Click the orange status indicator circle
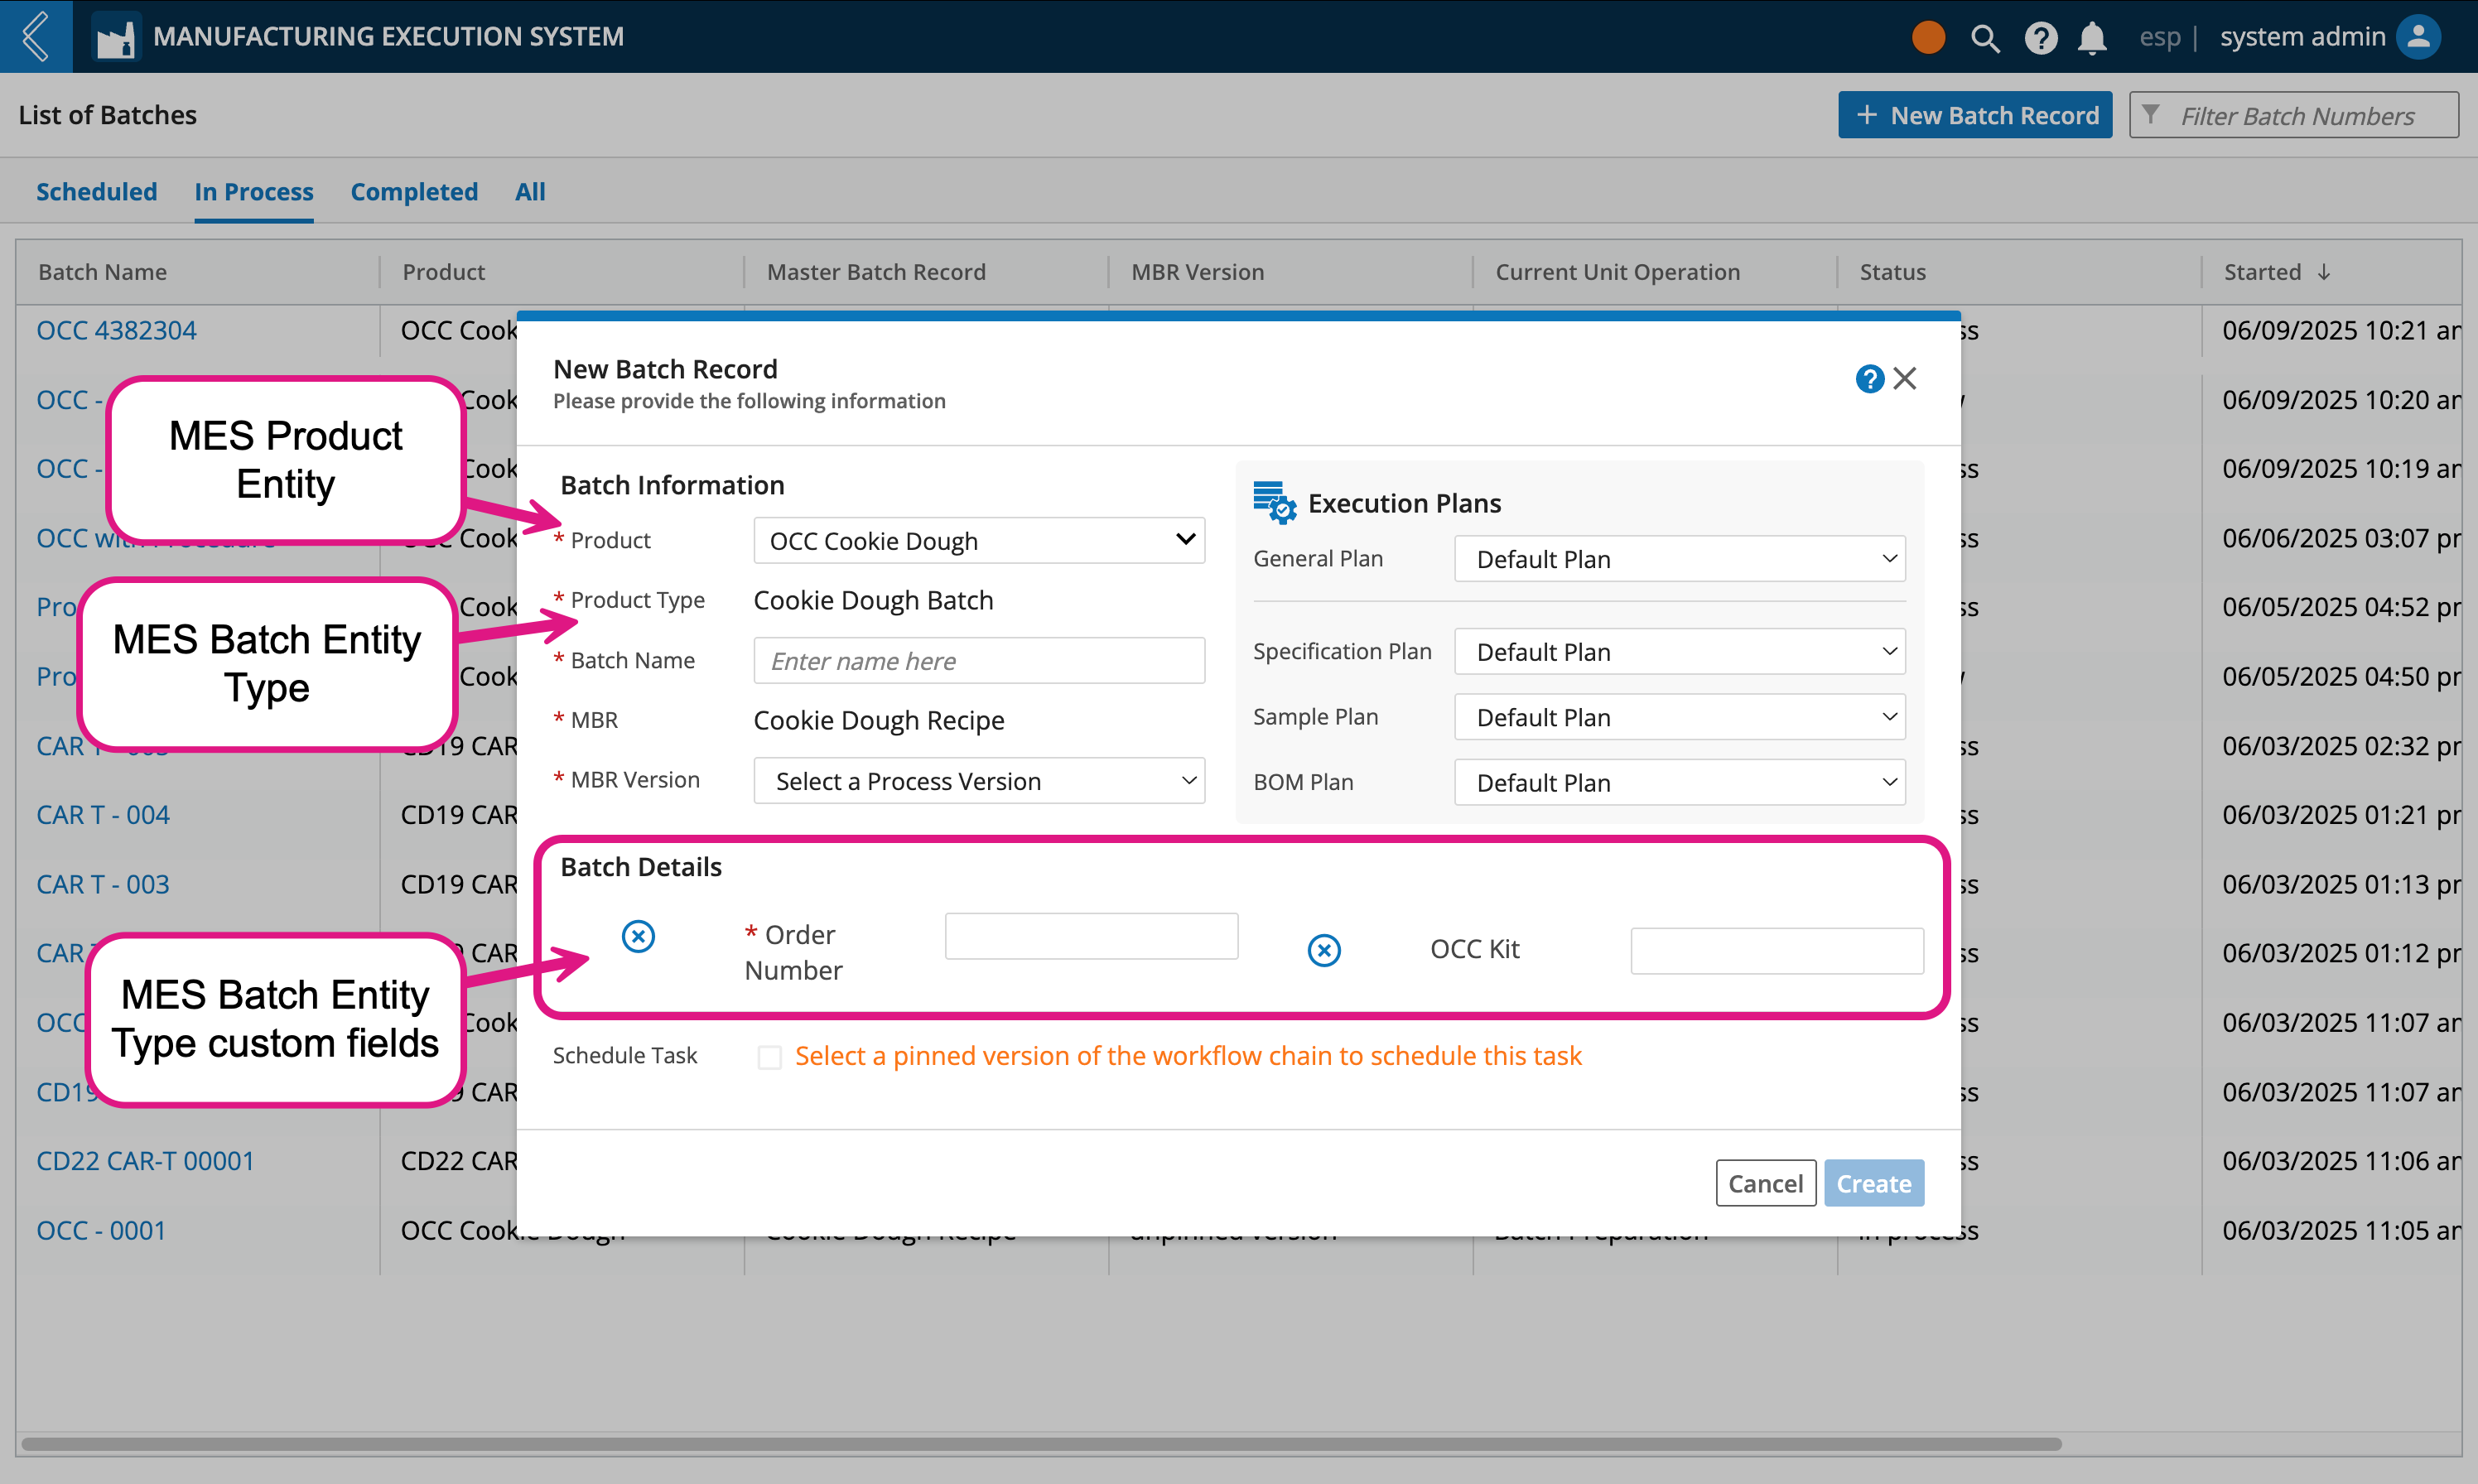This screenshot has width=2478, height=1484. pyautogui.click(x=1928, y=37)
